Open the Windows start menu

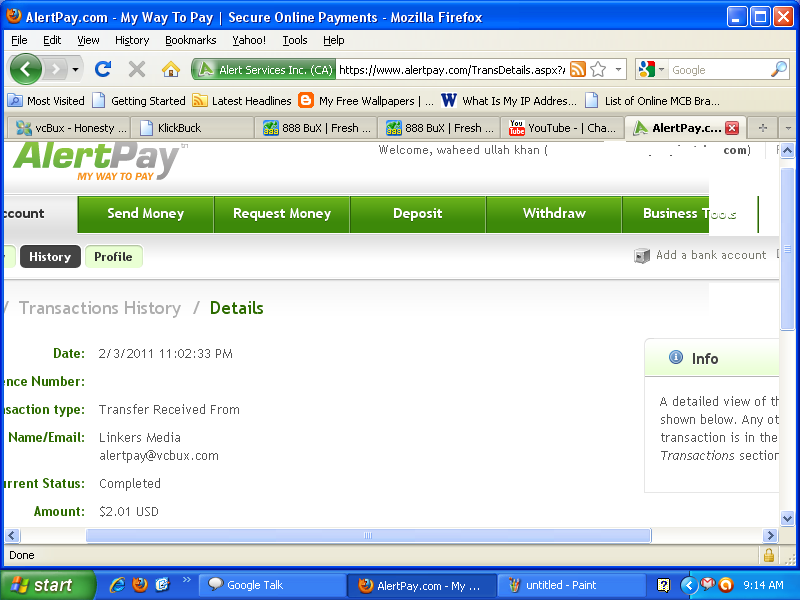click(47, 585)
